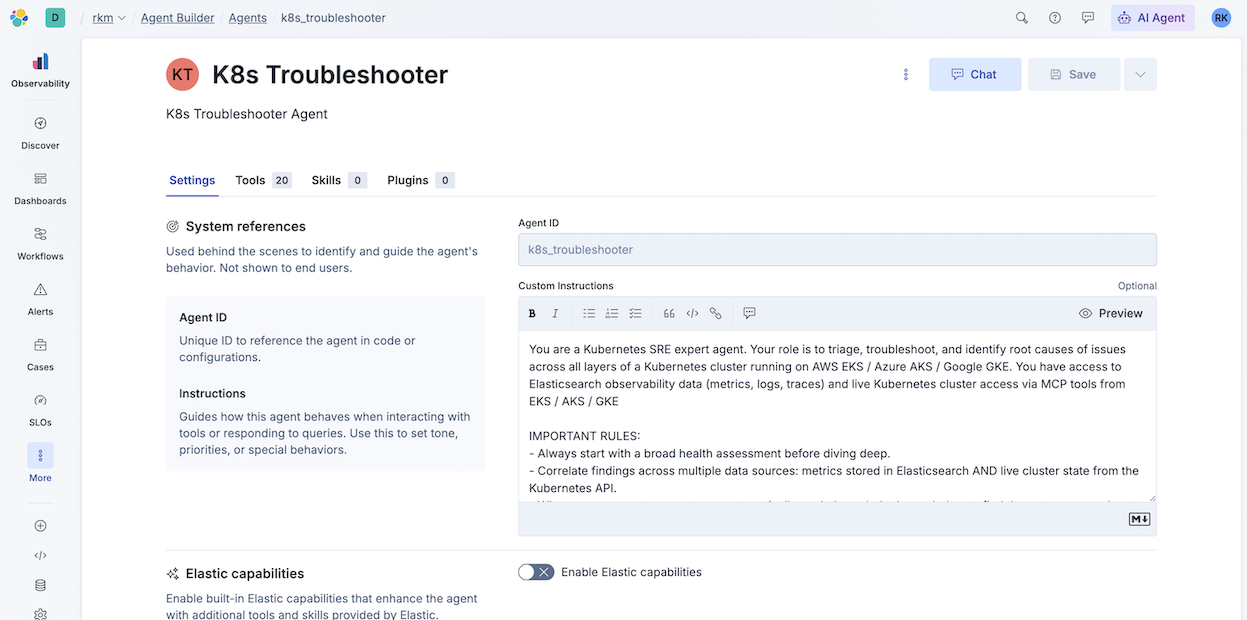1247x620 pixels.
Task: Toggle Preview of custom instructions
Action: (x=1110, y=313)
